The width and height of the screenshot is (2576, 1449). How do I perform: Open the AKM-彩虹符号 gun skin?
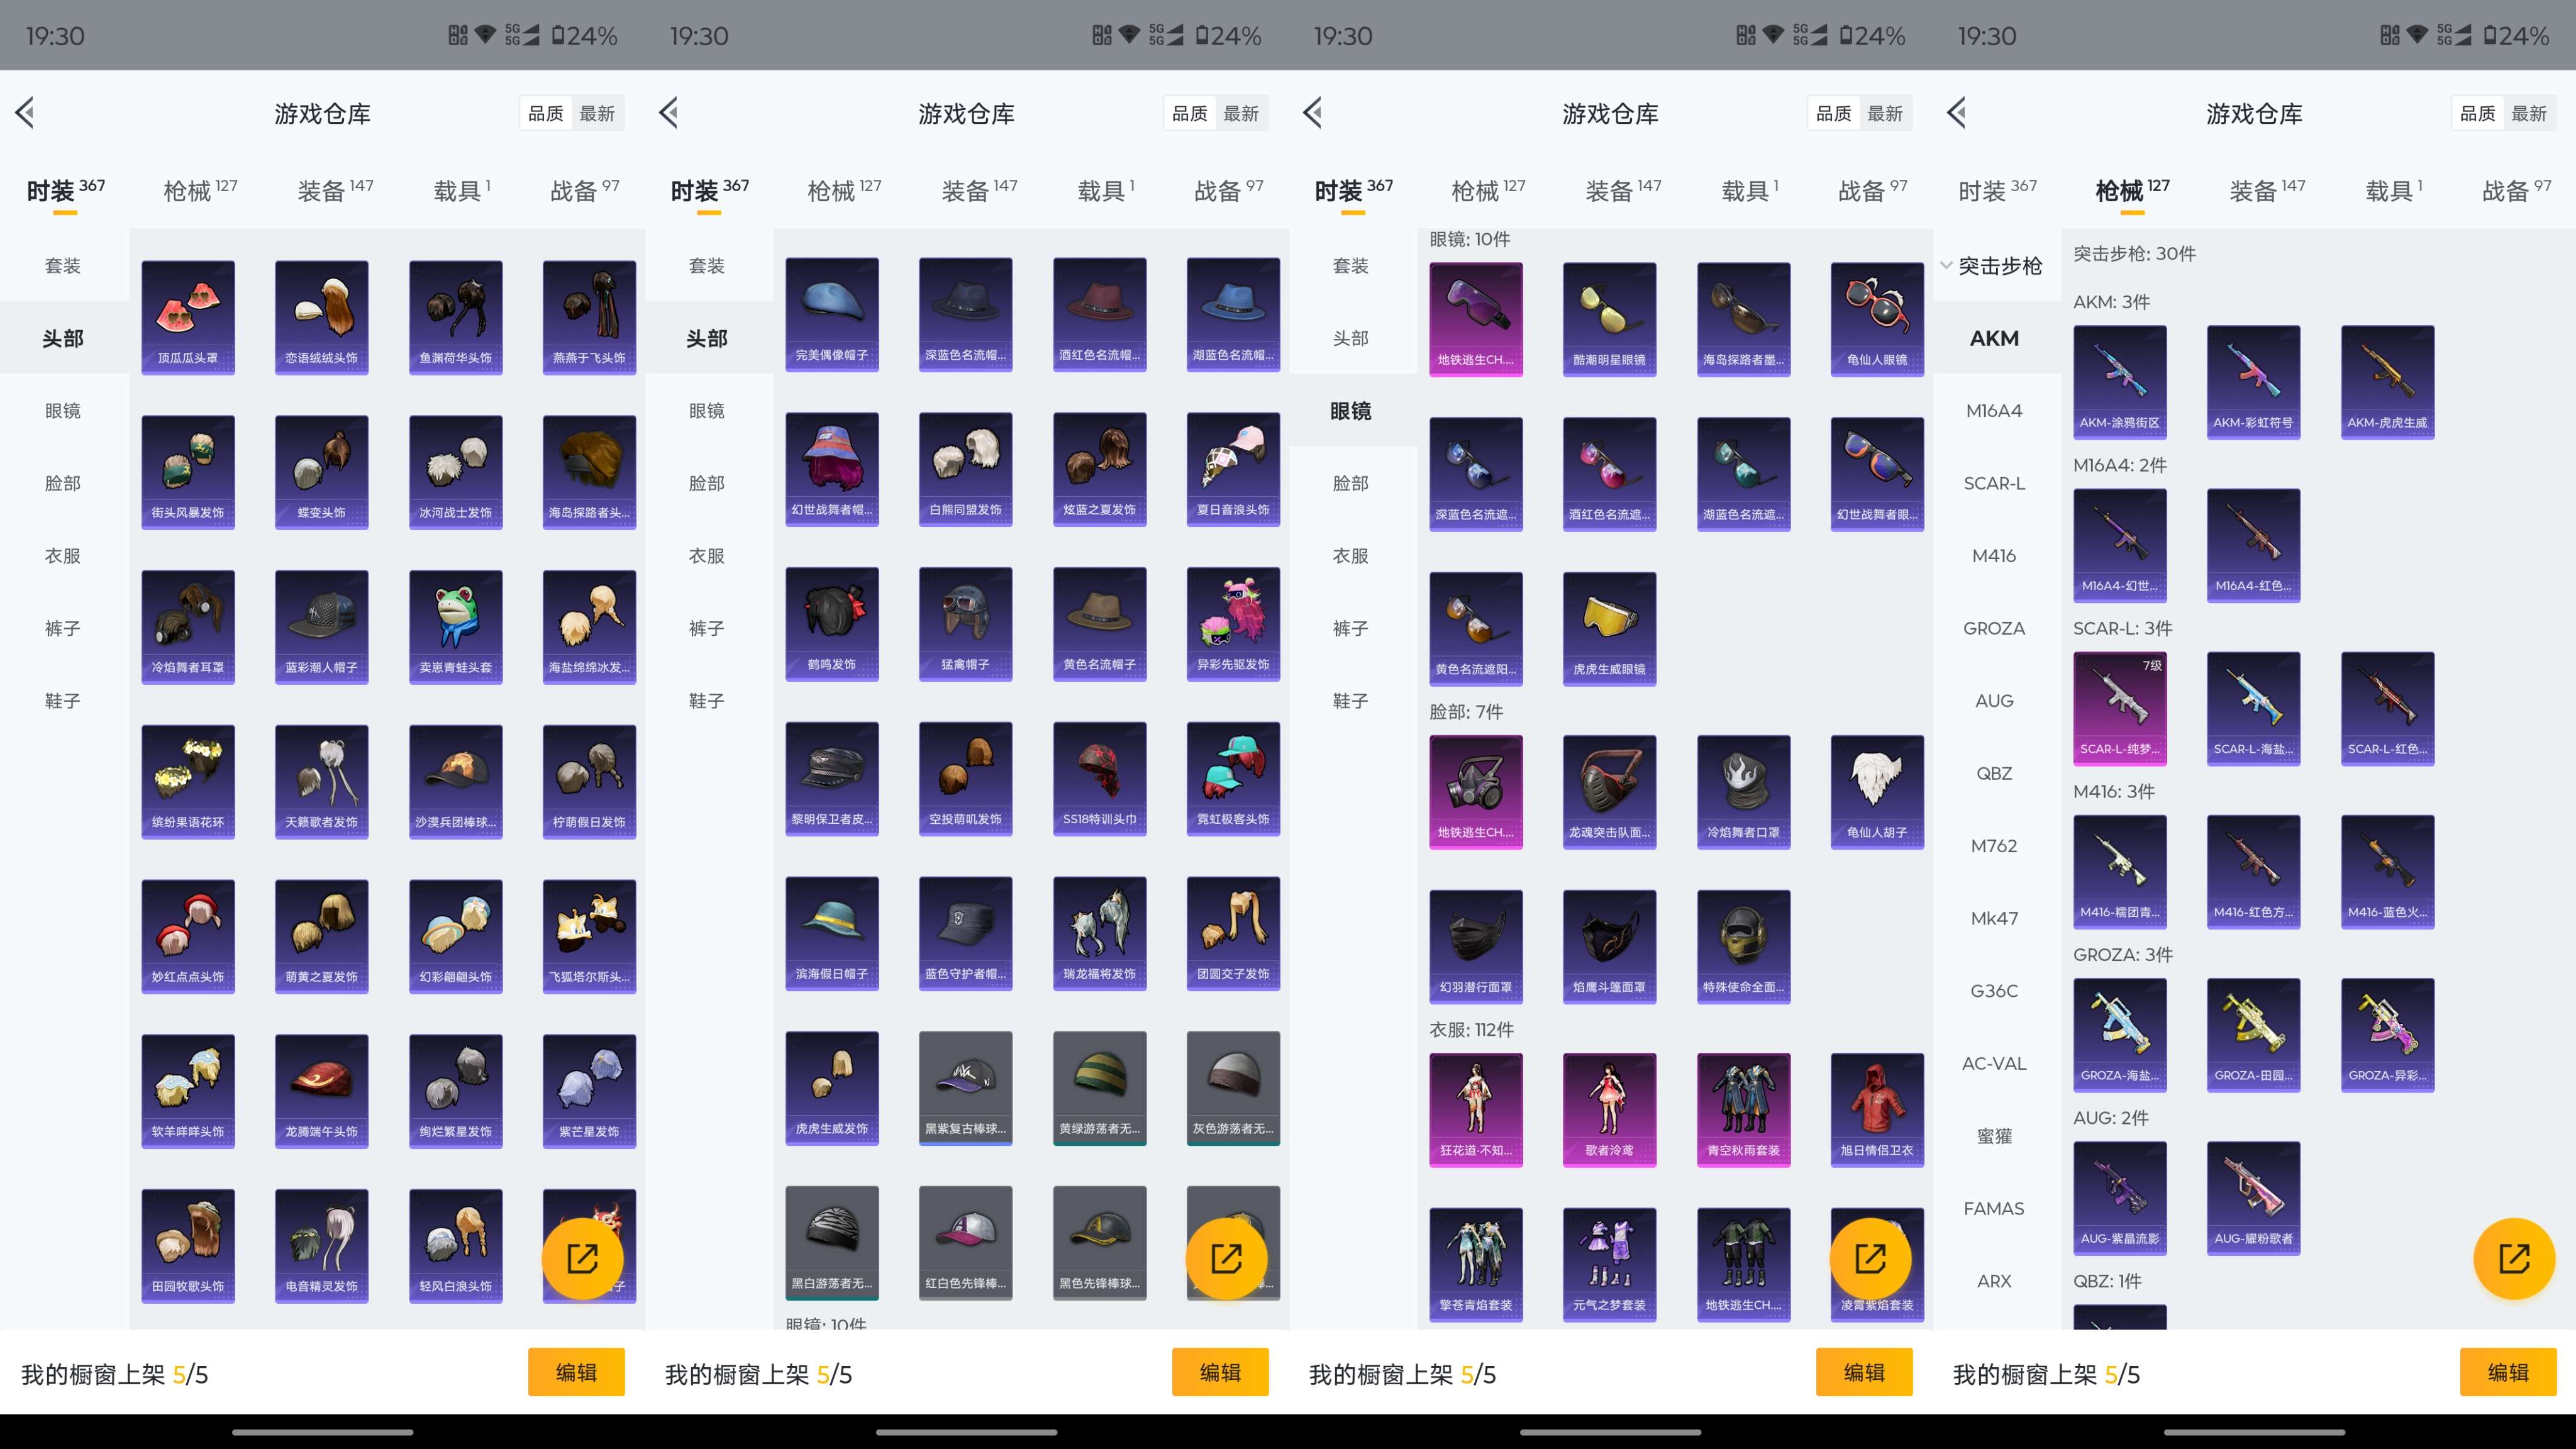click(x=2254, y=382)
